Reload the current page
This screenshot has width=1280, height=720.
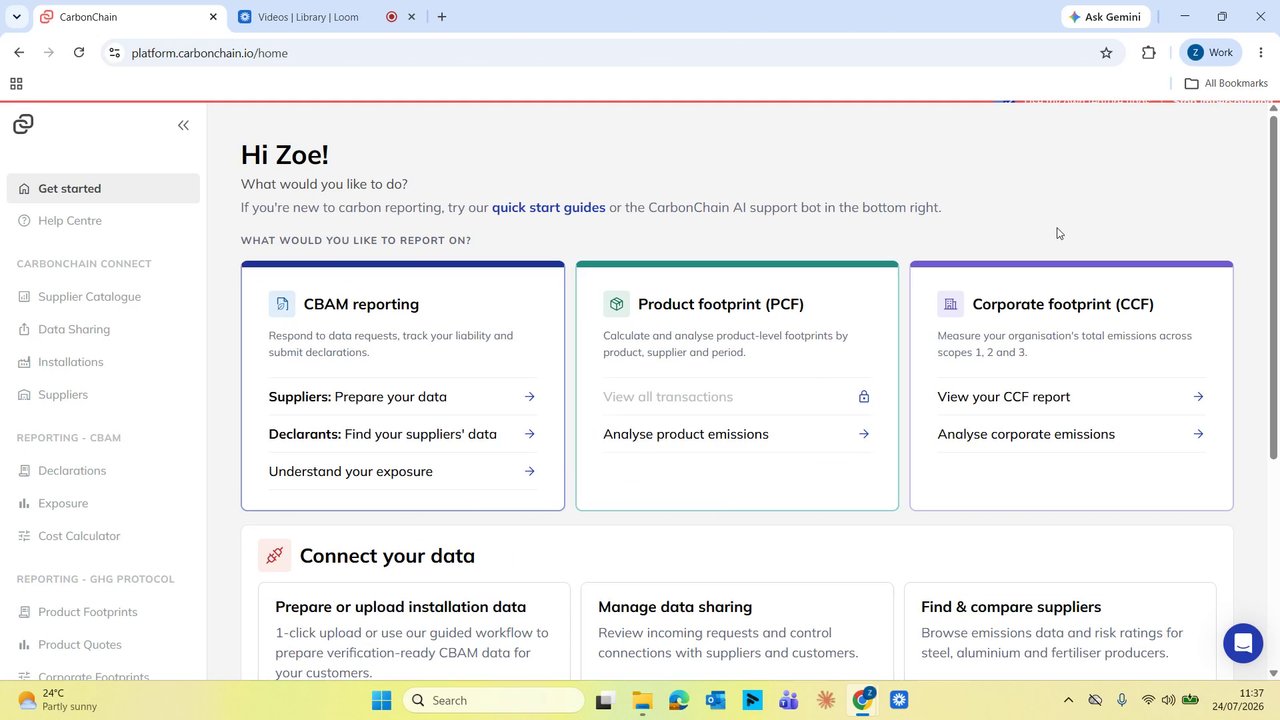(x=79, y=53)
